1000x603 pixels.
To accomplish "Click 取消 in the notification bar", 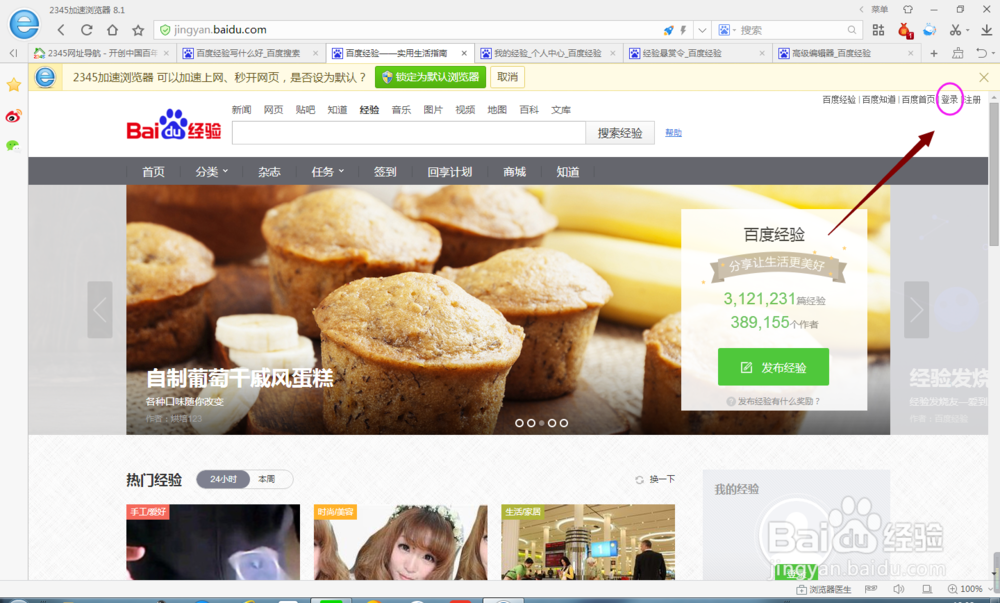I will [508, 77].
